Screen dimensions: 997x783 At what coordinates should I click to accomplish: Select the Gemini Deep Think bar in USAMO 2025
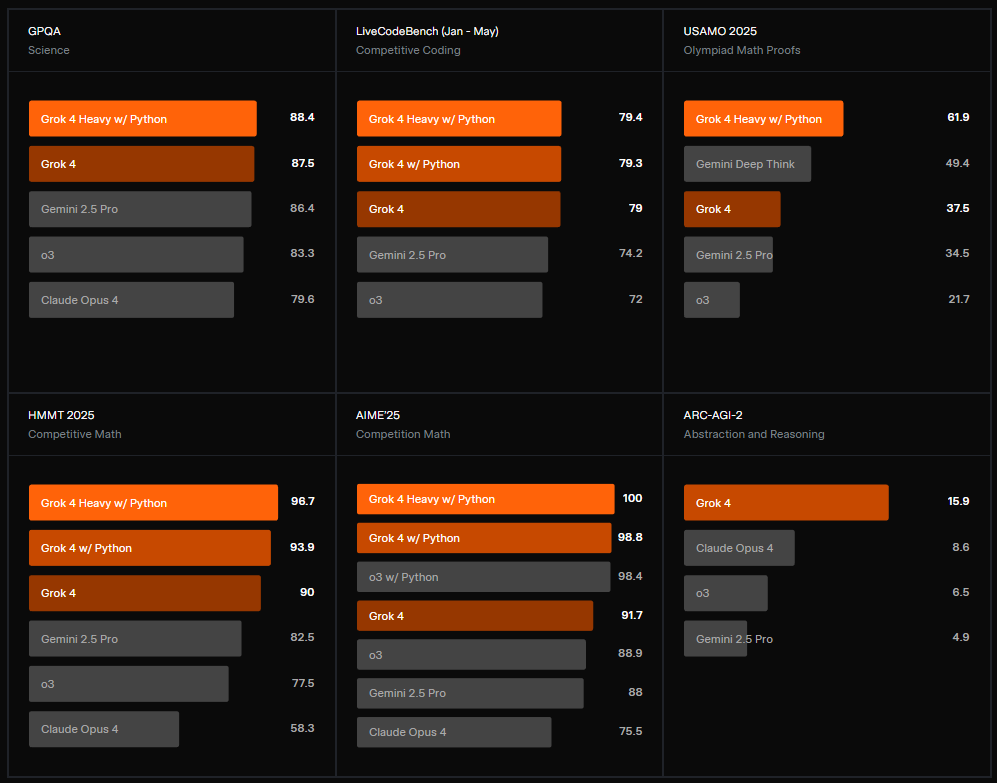tap(746, 163)
